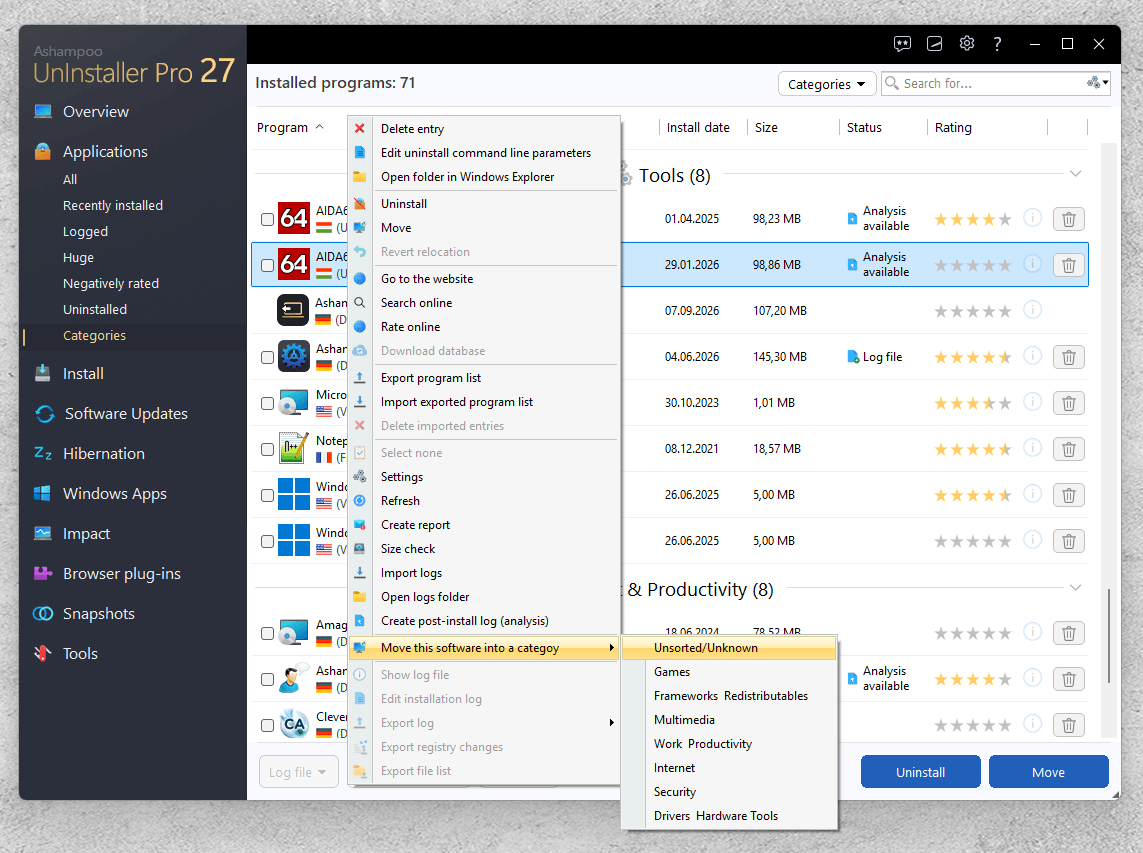Click info icon for row dated 07.09.2026
Image resolution: width=1143 pixels, height=853 pixels.
click(1032, 310)
